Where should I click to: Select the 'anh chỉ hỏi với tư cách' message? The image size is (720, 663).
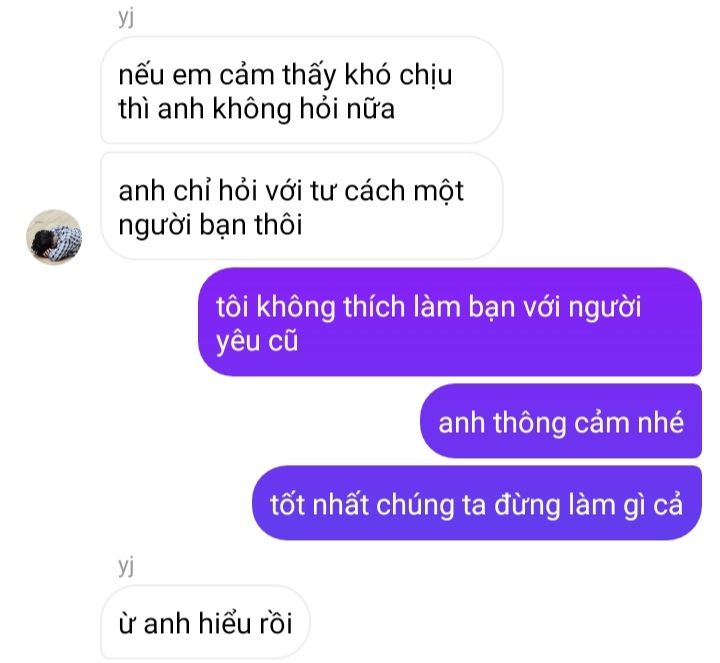[x=302, y=206]
